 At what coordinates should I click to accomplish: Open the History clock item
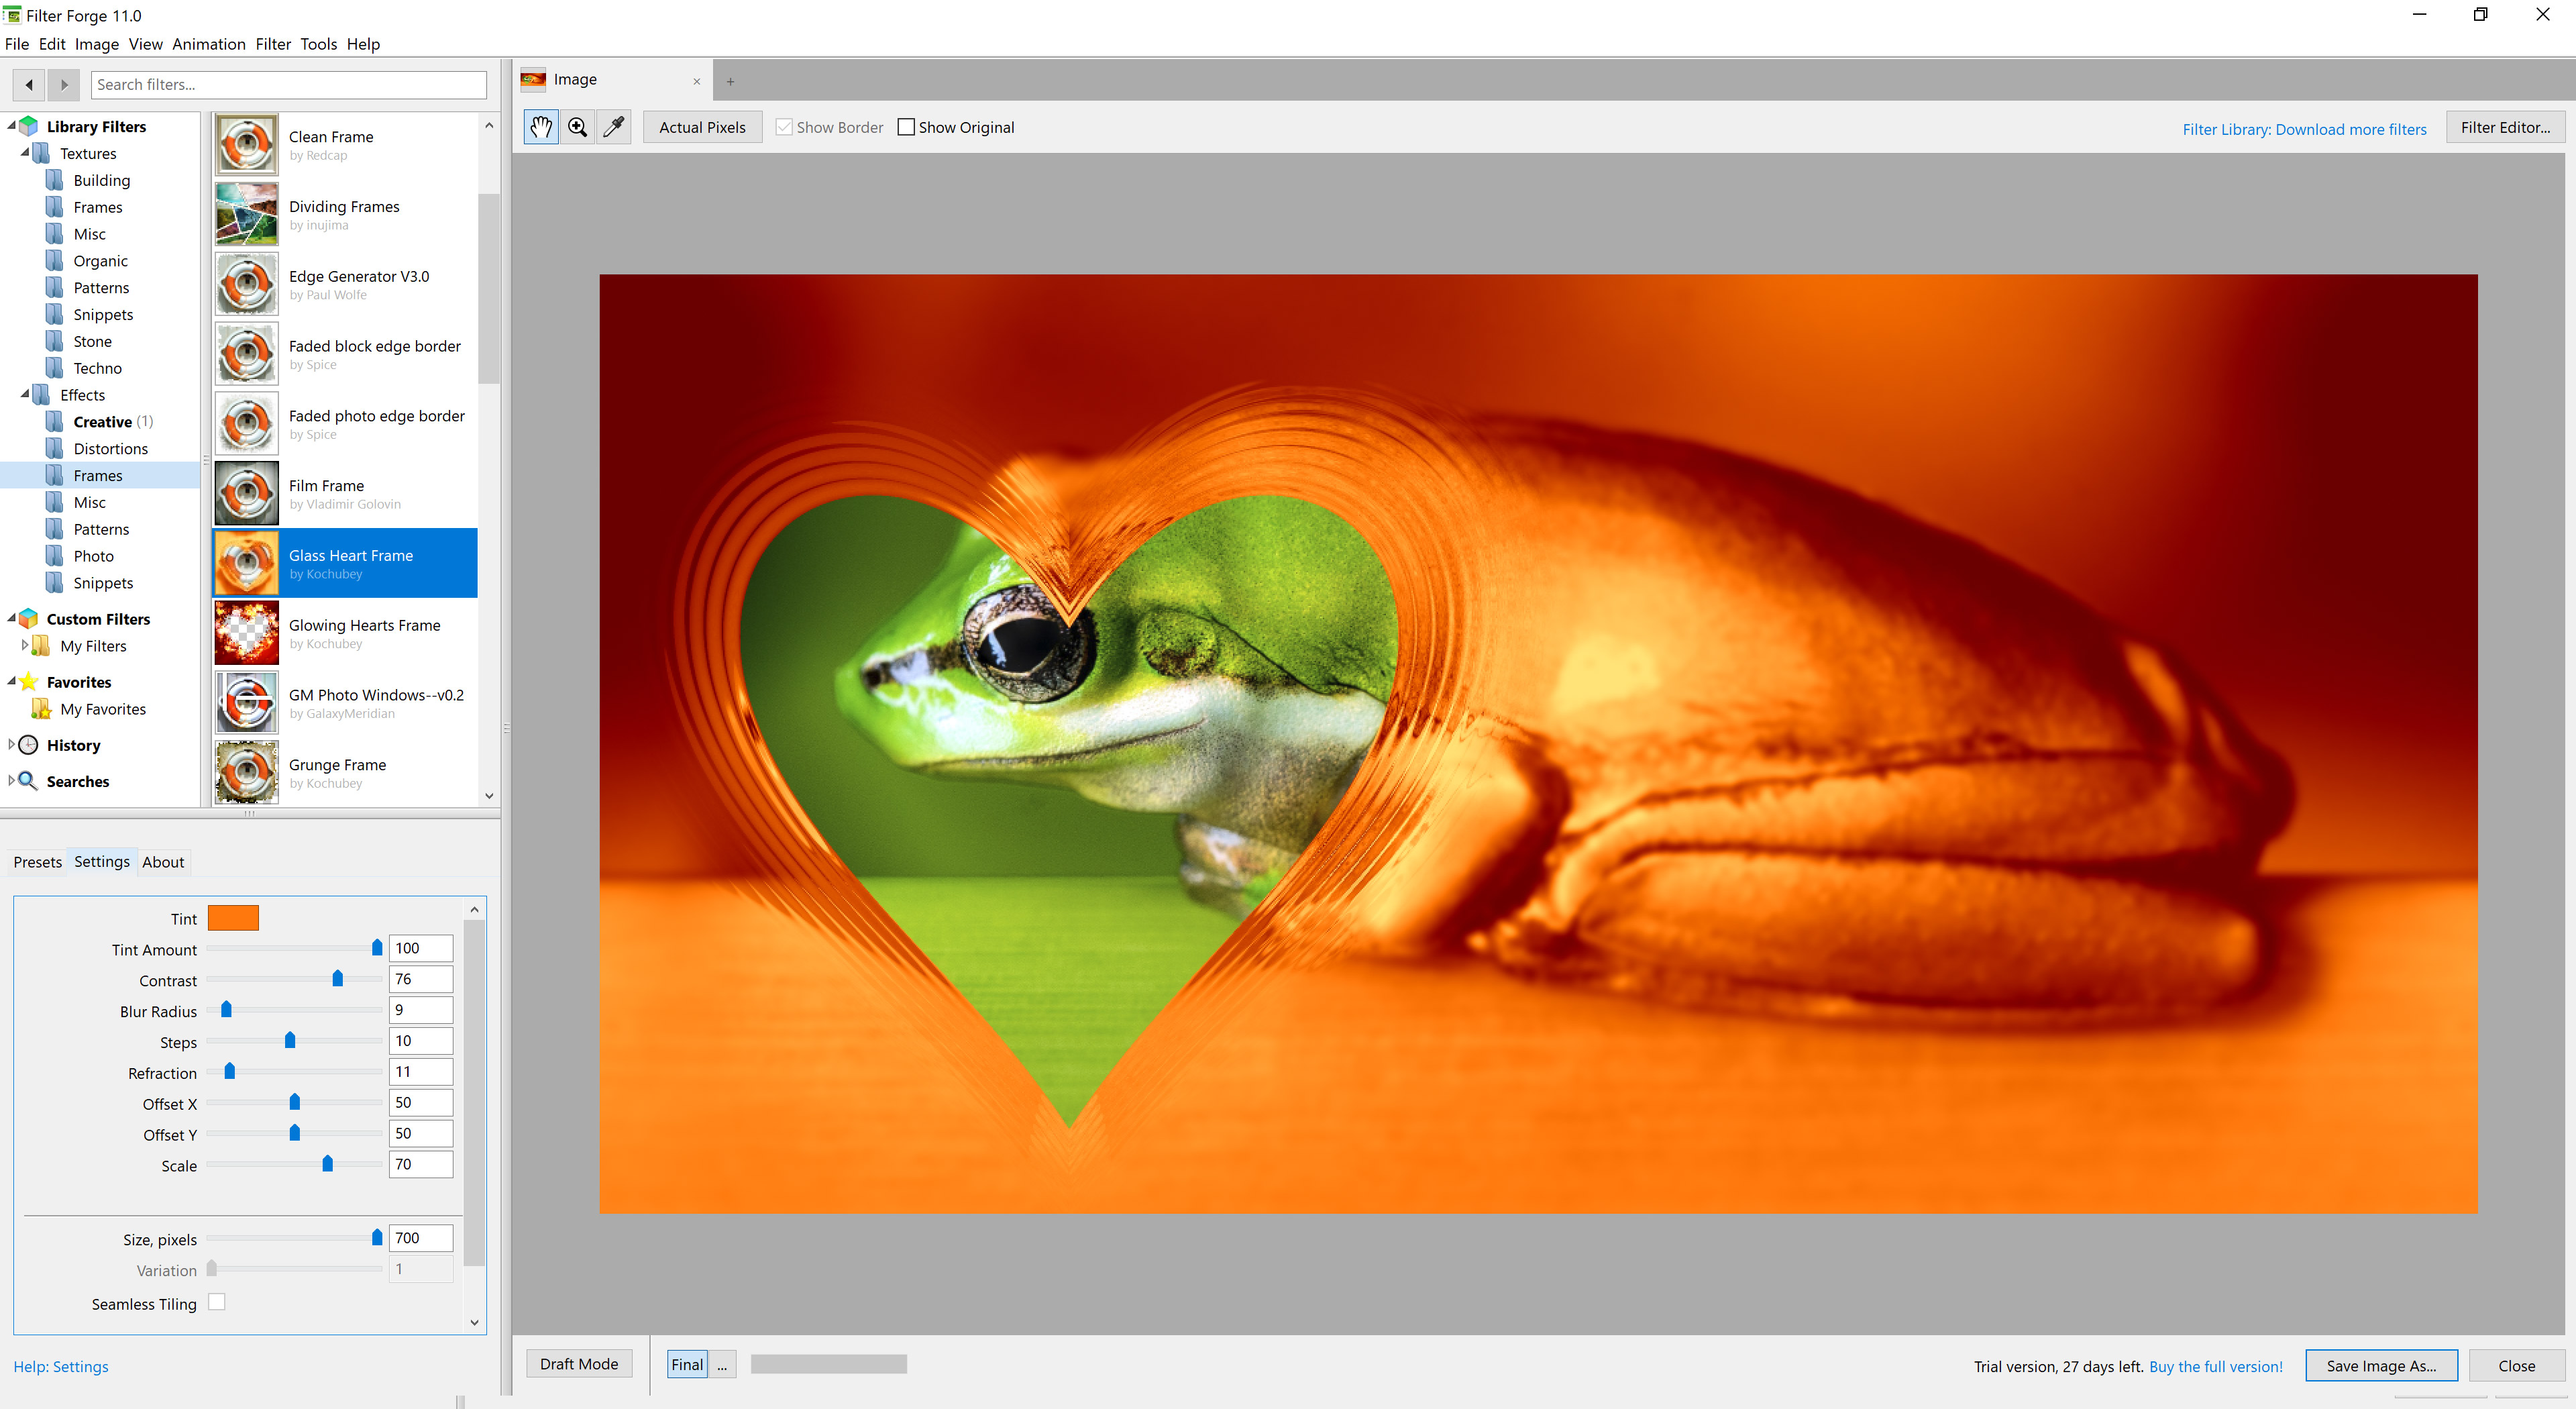73,745
